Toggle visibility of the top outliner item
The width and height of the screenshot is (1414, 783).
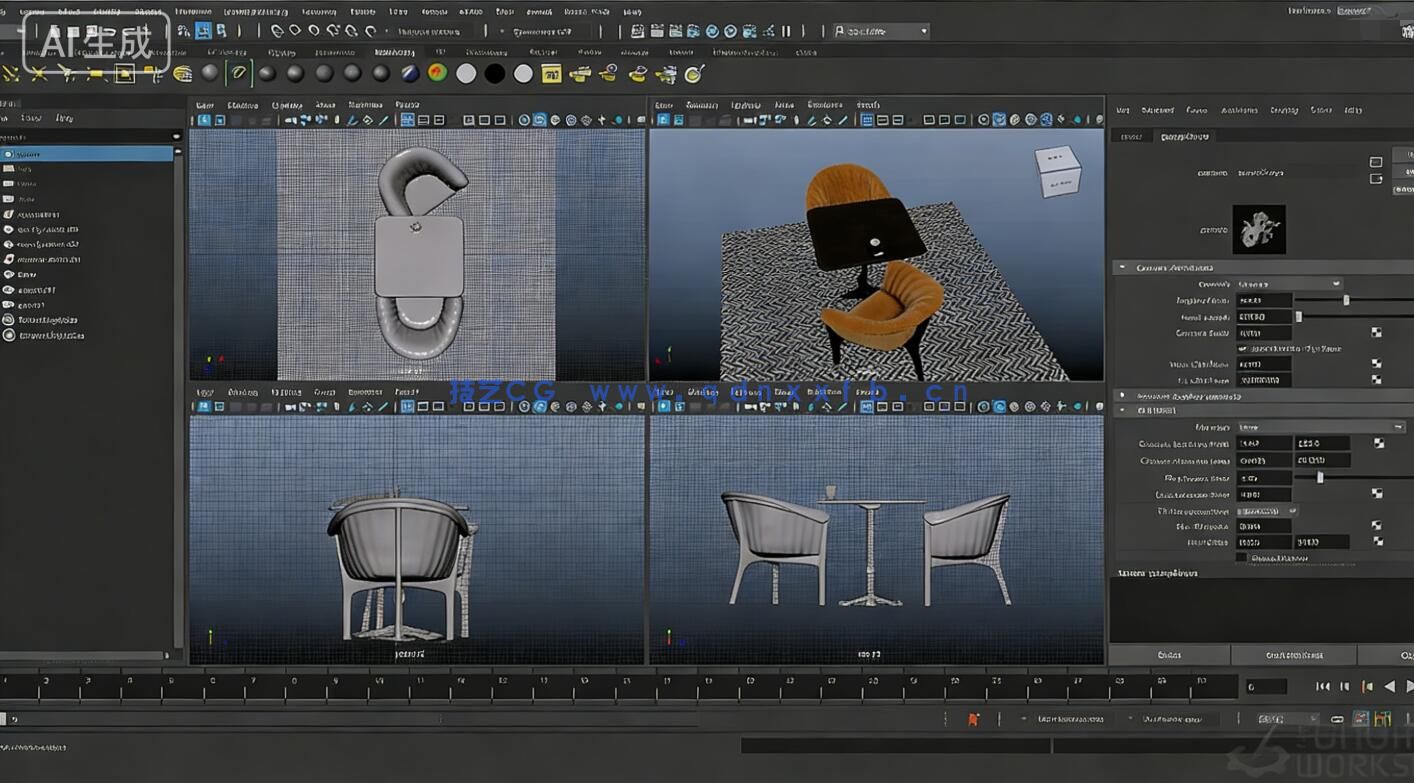point(8,154)
